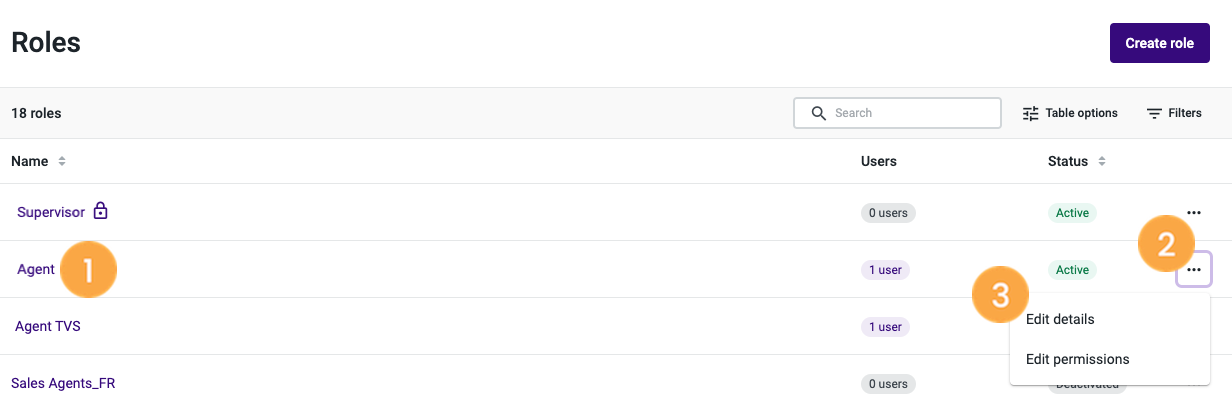Focus the Search roles input field

click(x=897, y=113)
